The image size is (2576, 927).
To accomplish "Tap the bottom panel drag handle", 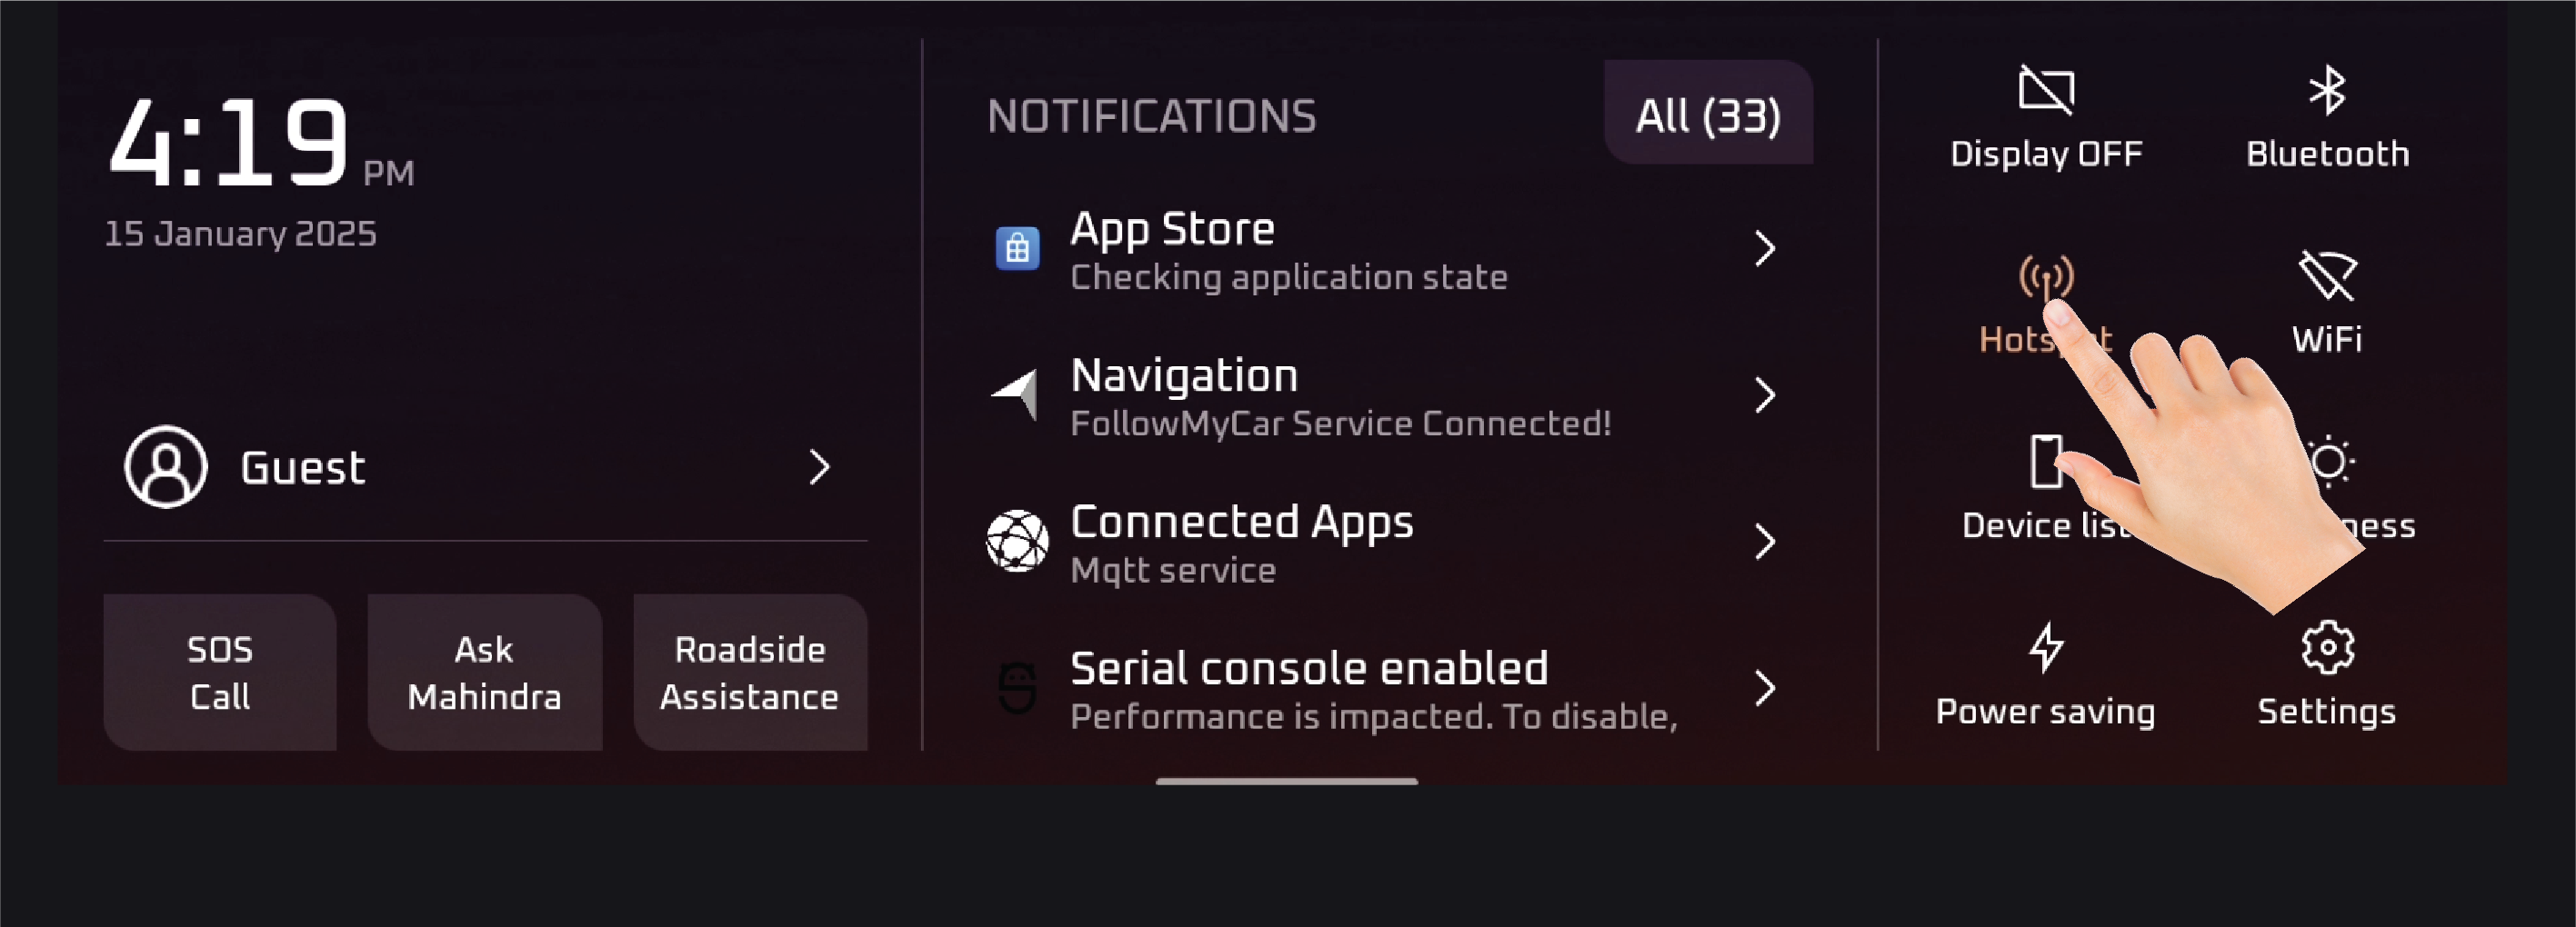I will (x=1286, y=781).
